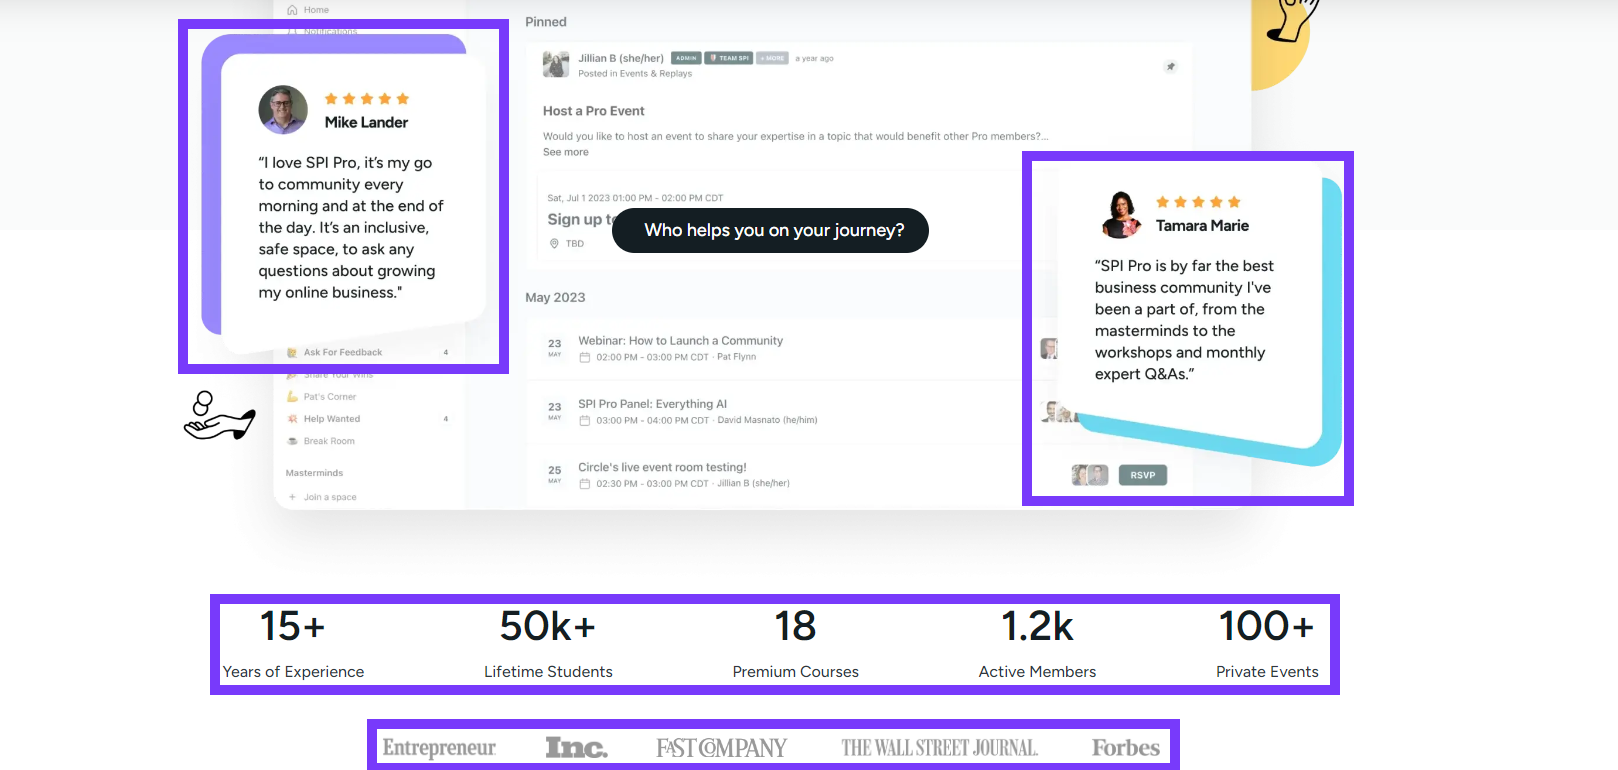Click calendar icon beside Webinar event time
The image size is (1618, 770).
pyautogui.click(x=585, y=357)
